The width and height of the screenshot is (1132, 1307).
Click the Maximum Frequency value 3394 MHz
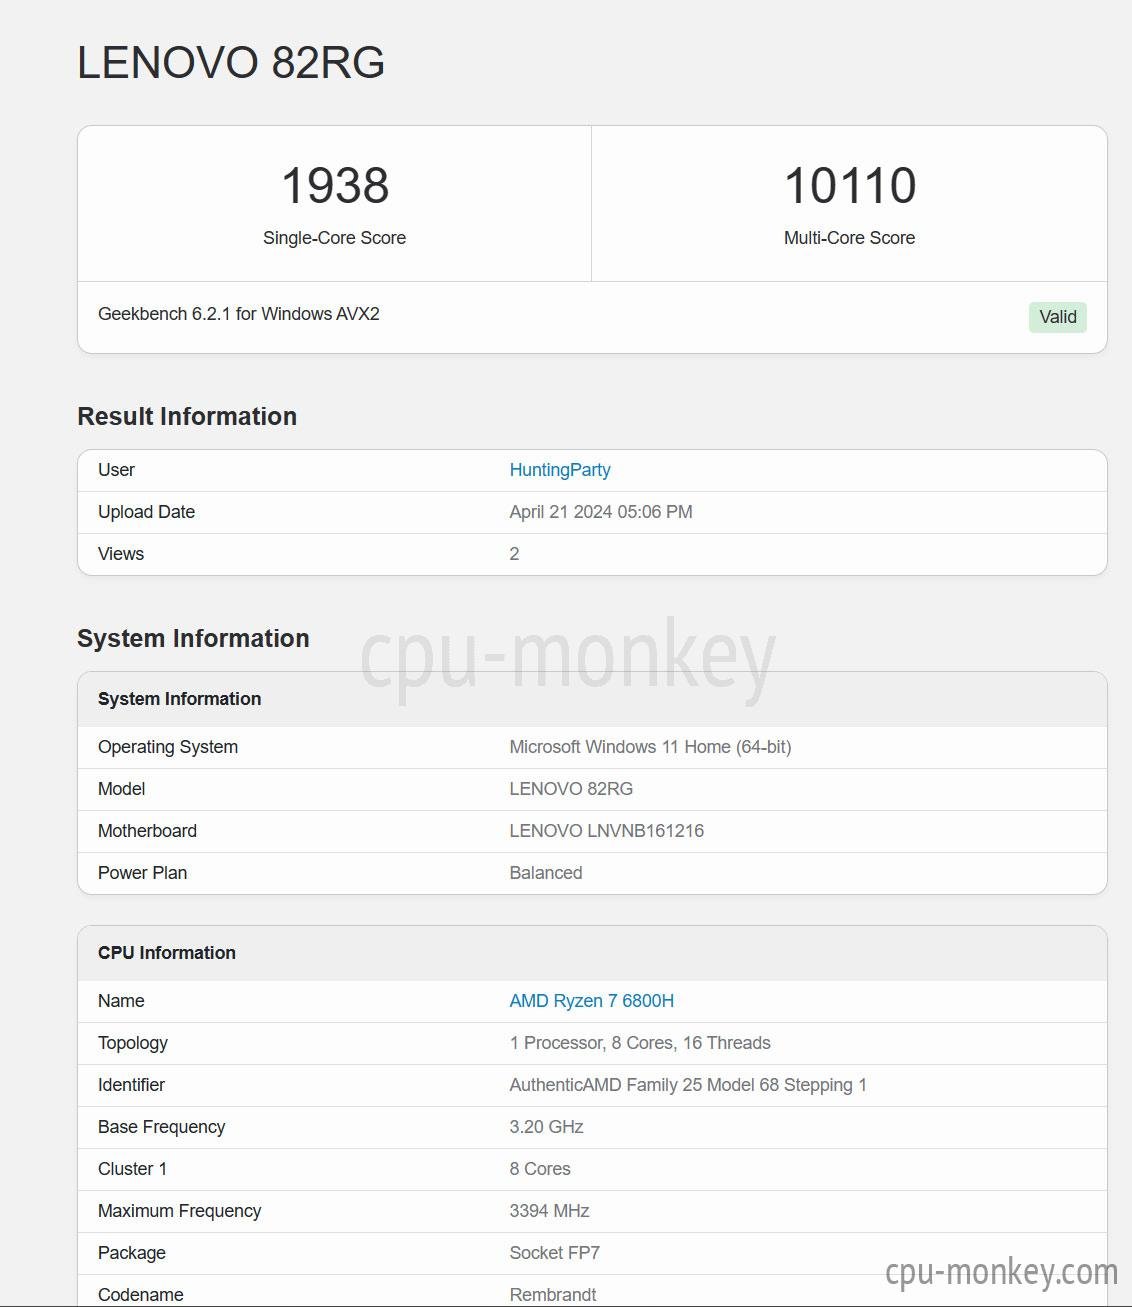coord(549,1211)
